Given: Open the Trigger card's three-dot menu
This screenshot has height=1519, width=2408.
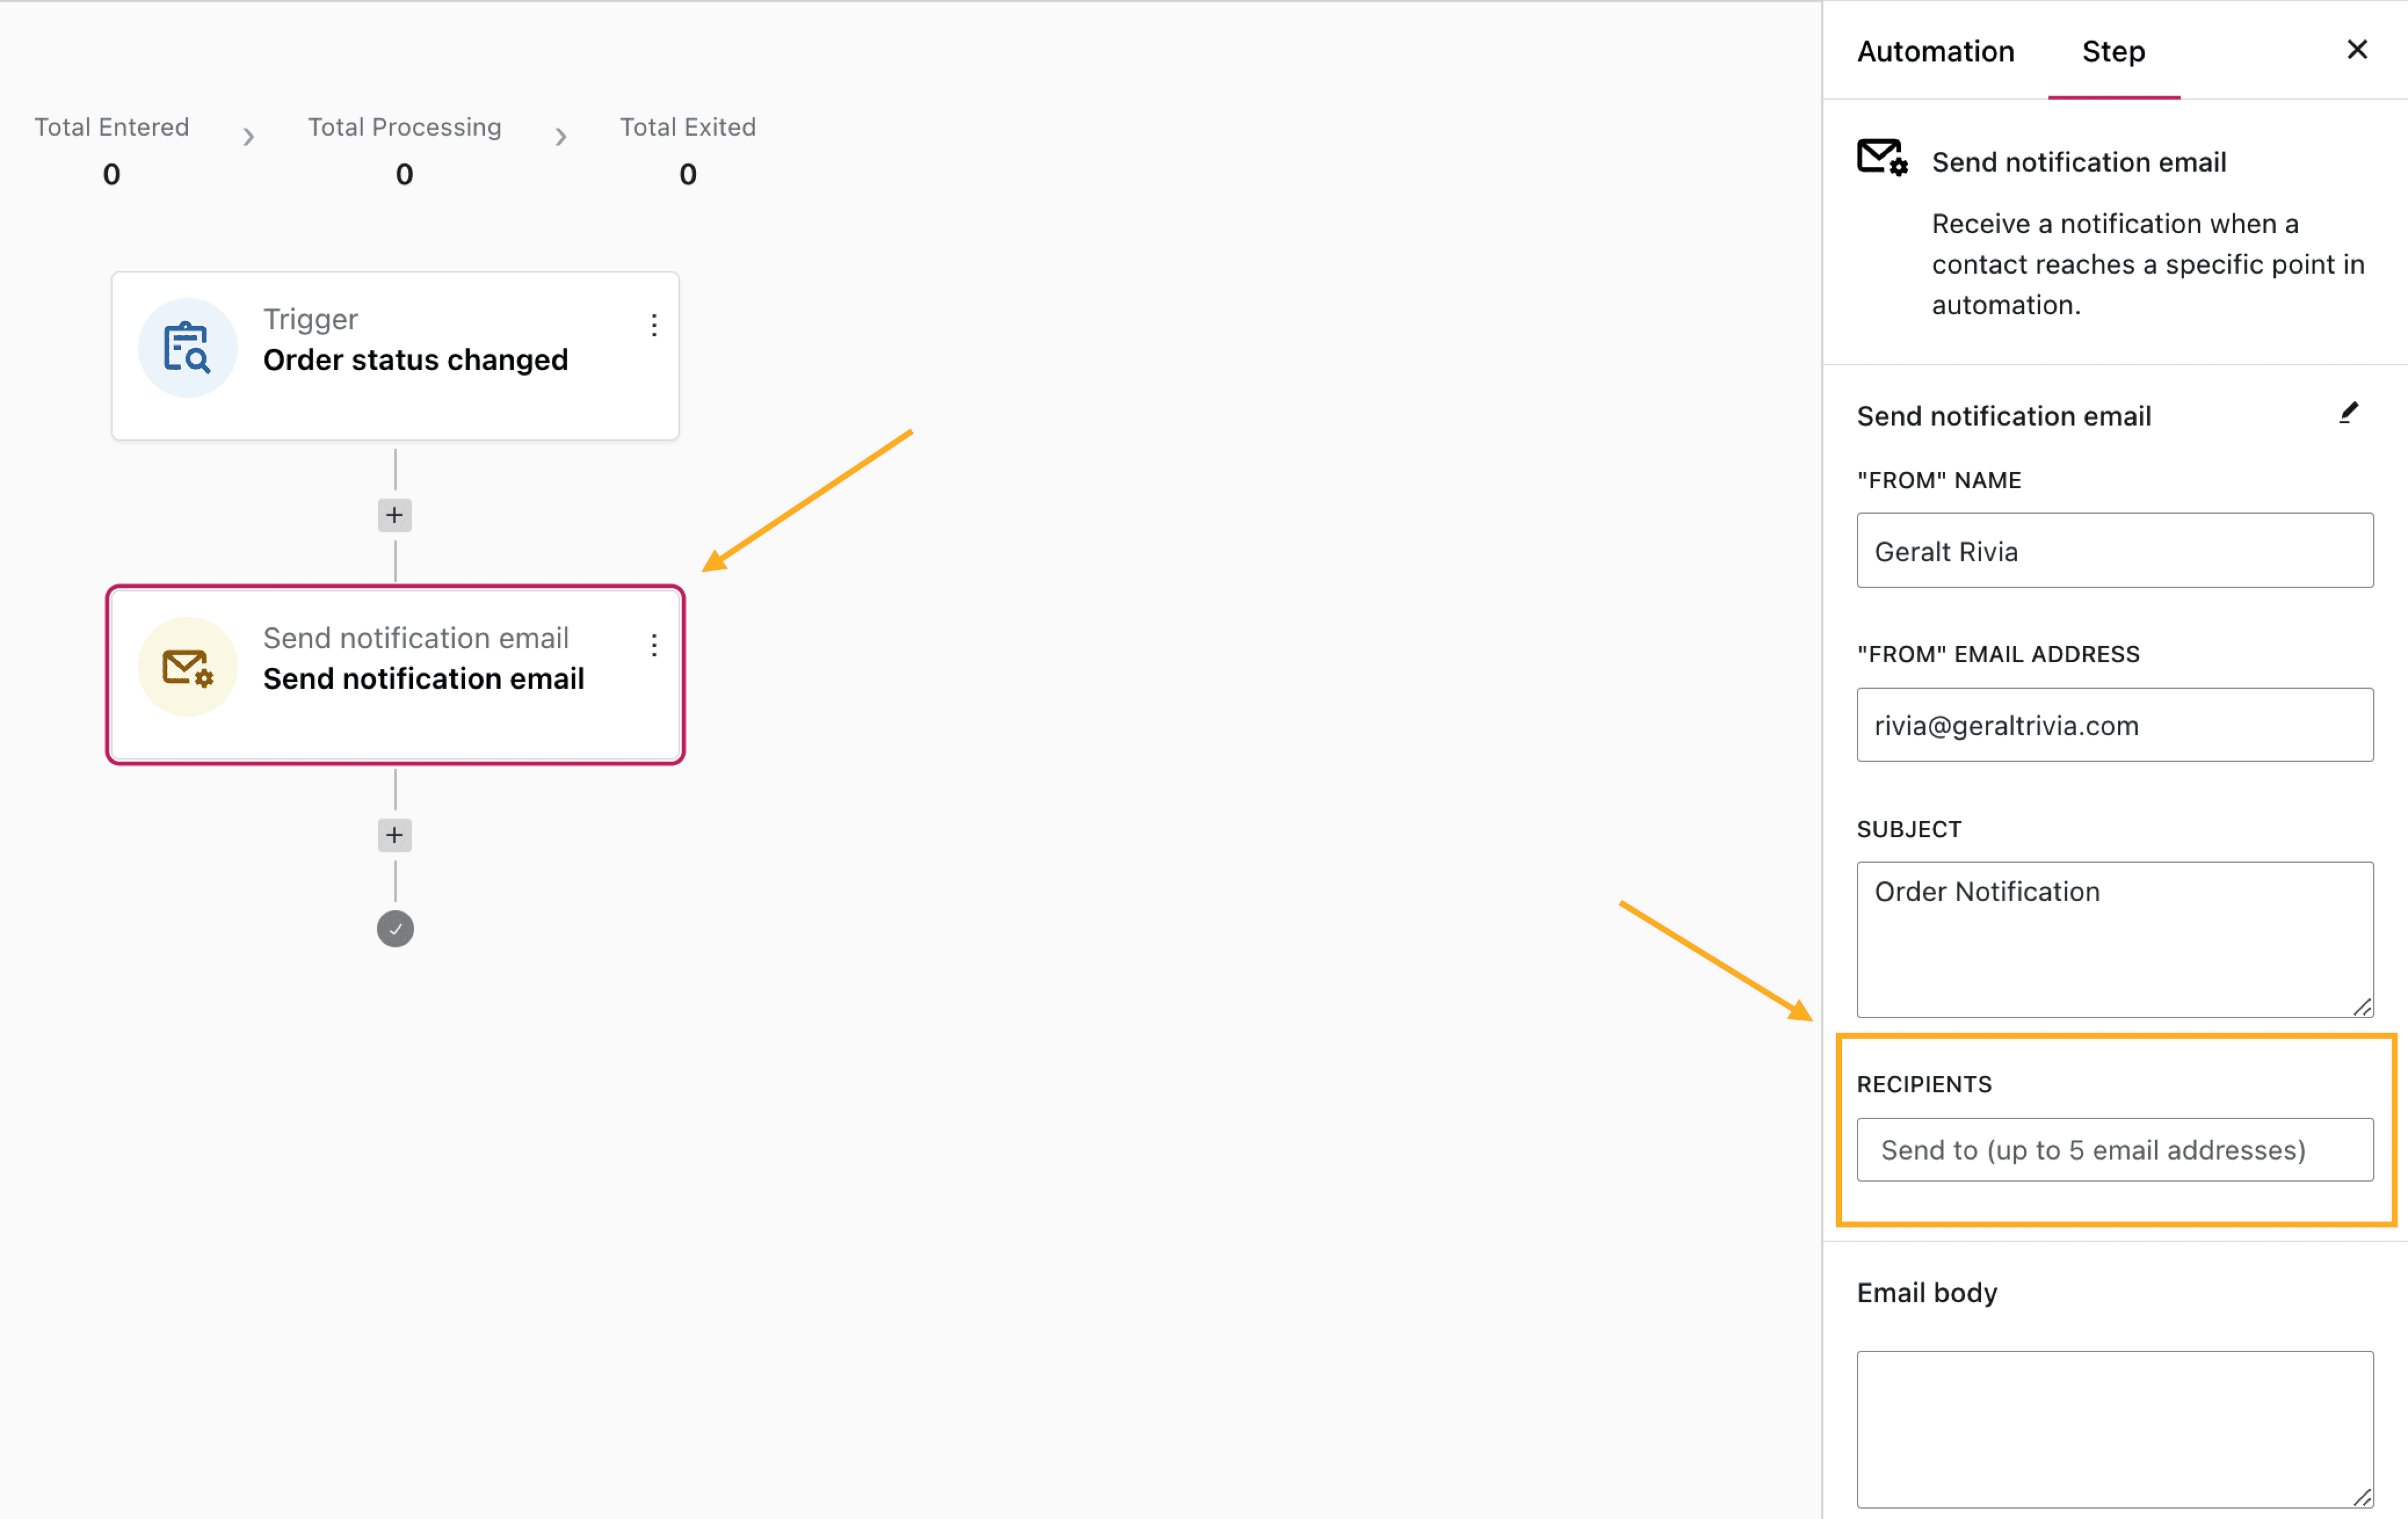Looking at the screenshot, I should (x=654, y=325).
